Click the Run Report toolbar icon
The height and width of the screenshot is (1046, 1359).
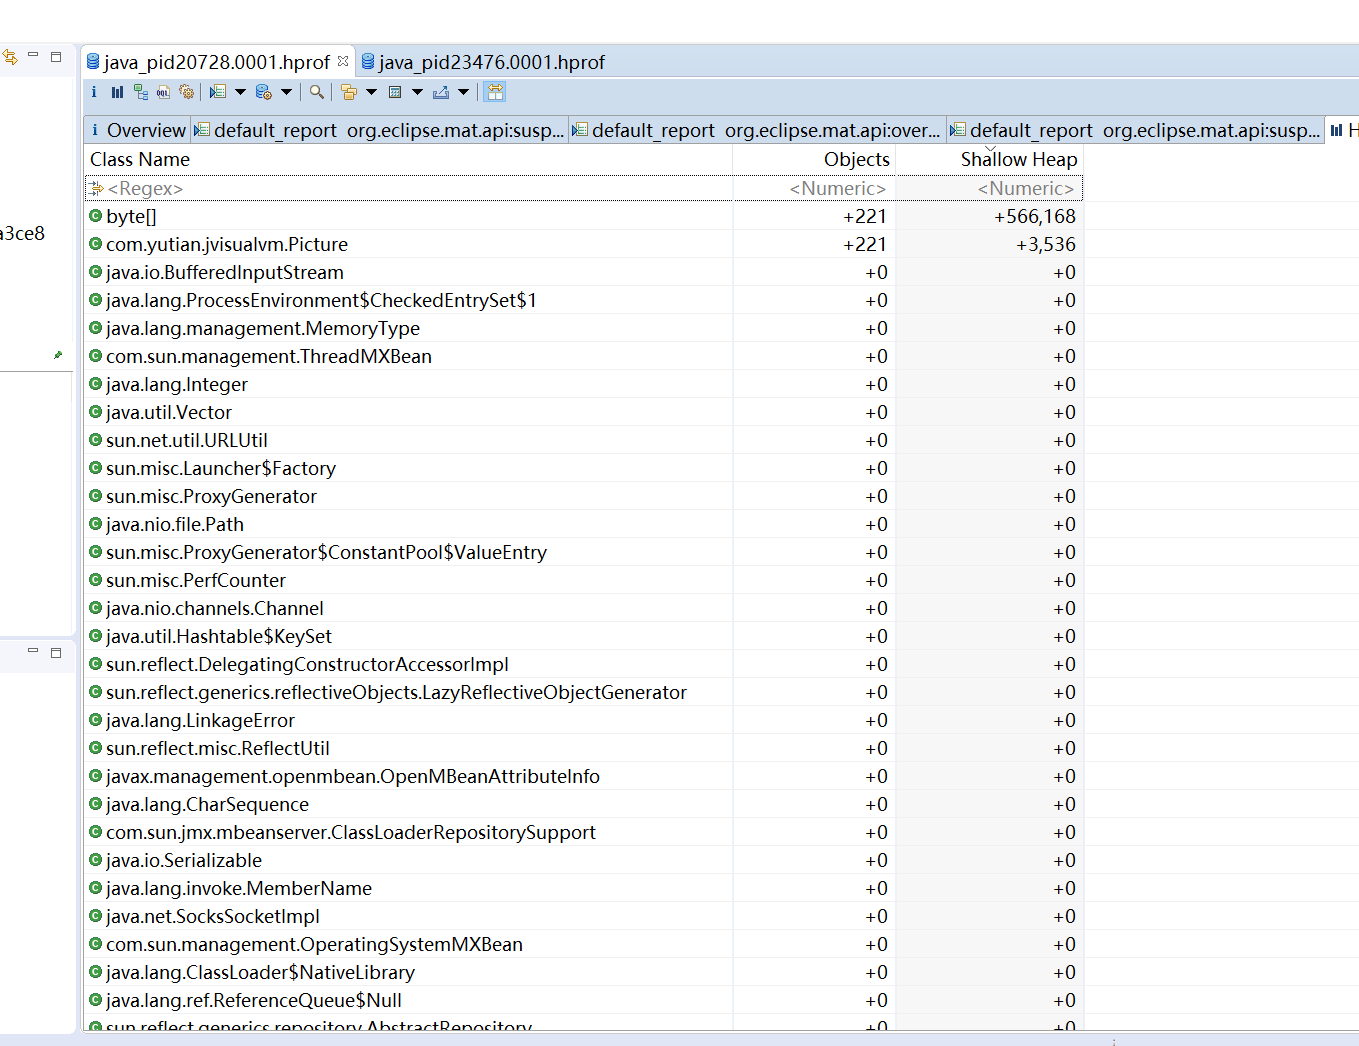coord(217,92)
